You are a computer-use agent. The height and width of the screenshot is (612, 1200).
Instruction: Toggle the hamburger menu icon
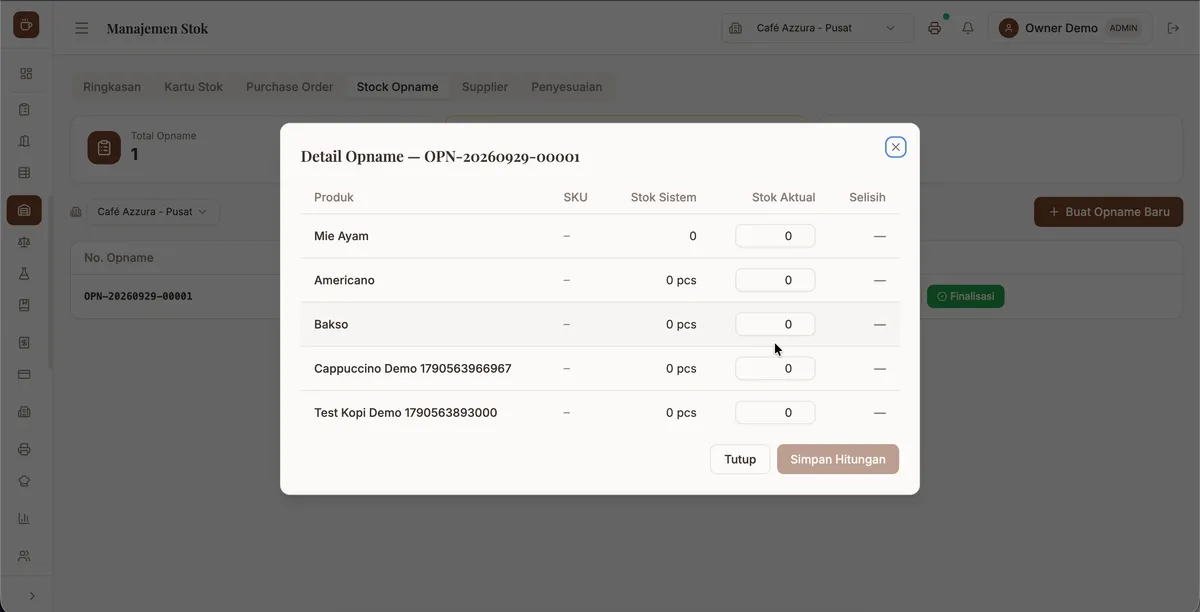82,28
